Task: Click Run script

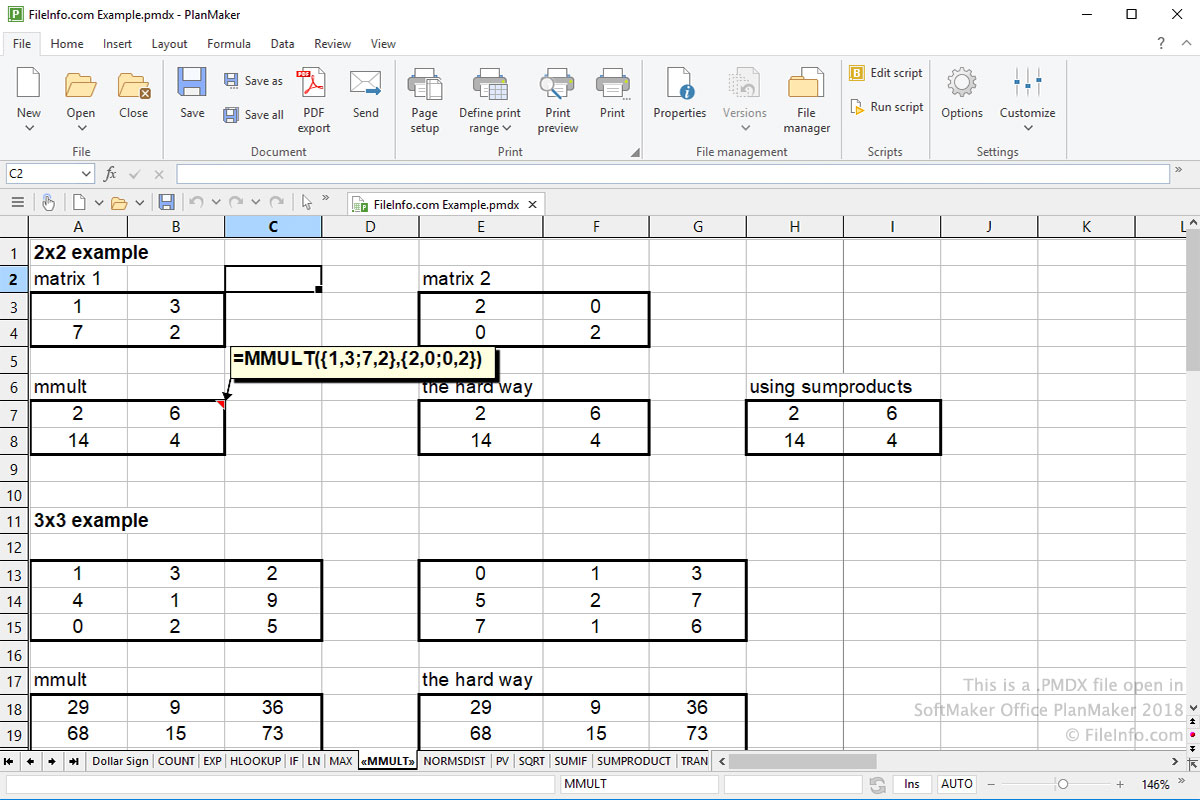Action: (886, 107)
